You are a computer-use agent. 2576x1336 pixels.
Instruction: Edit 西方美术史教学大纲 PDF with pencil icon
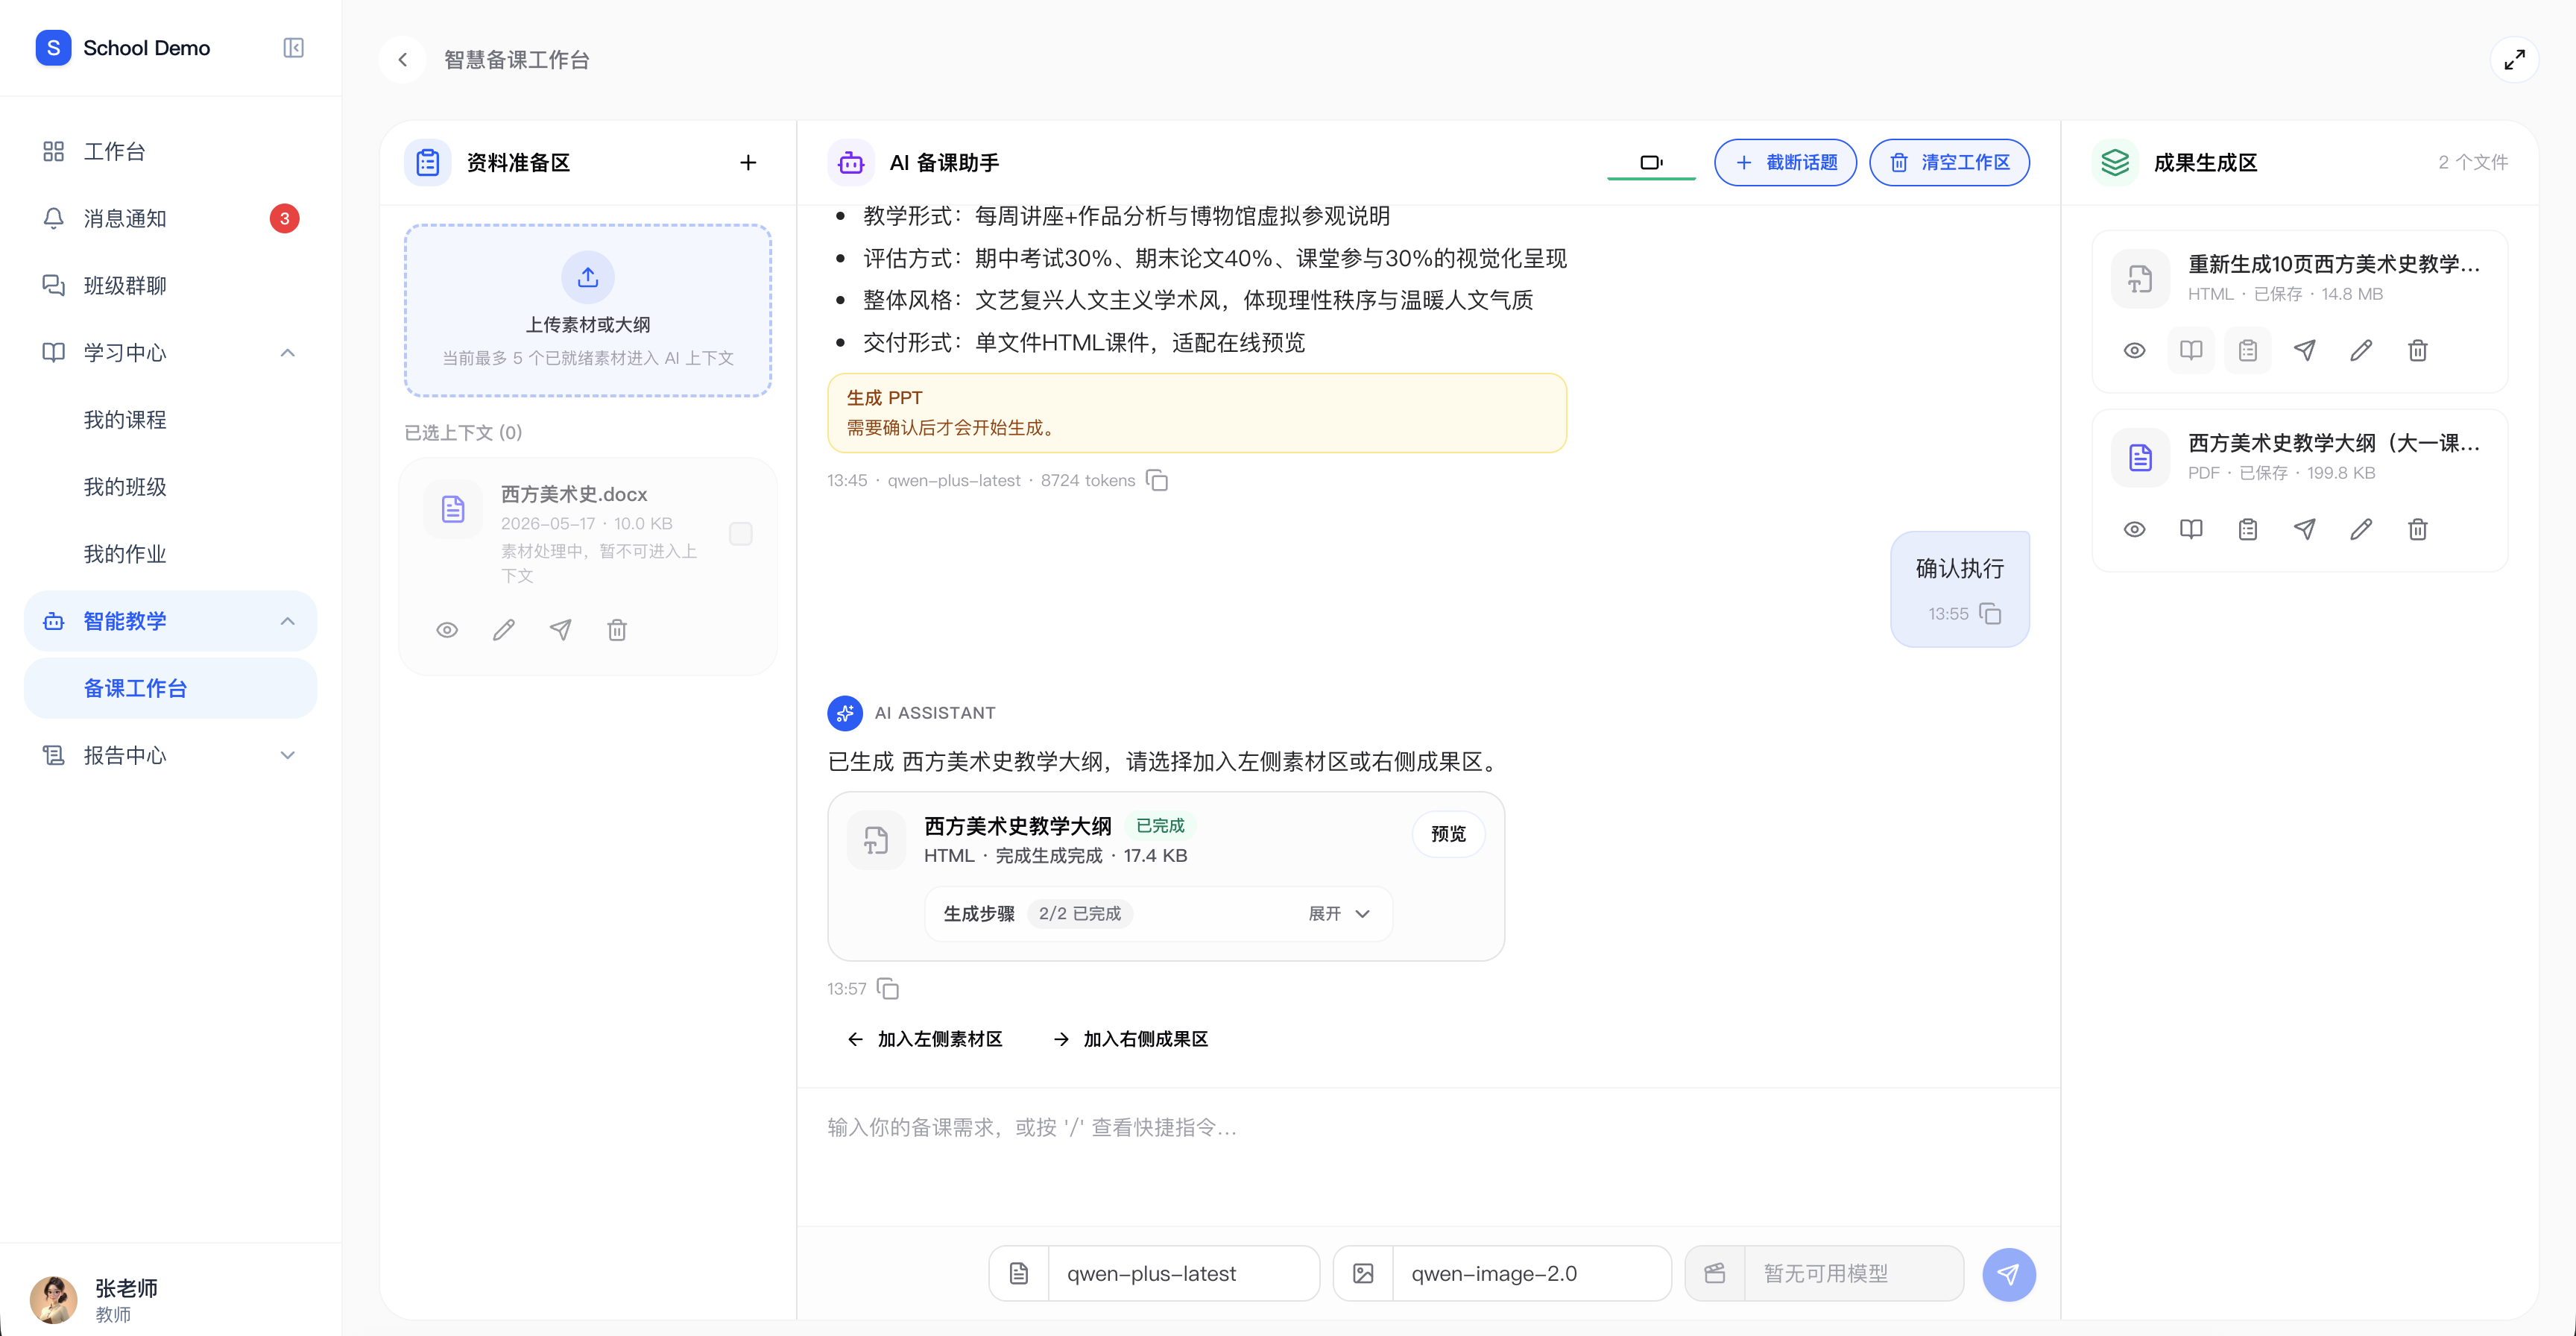(x=2361, y=530)
